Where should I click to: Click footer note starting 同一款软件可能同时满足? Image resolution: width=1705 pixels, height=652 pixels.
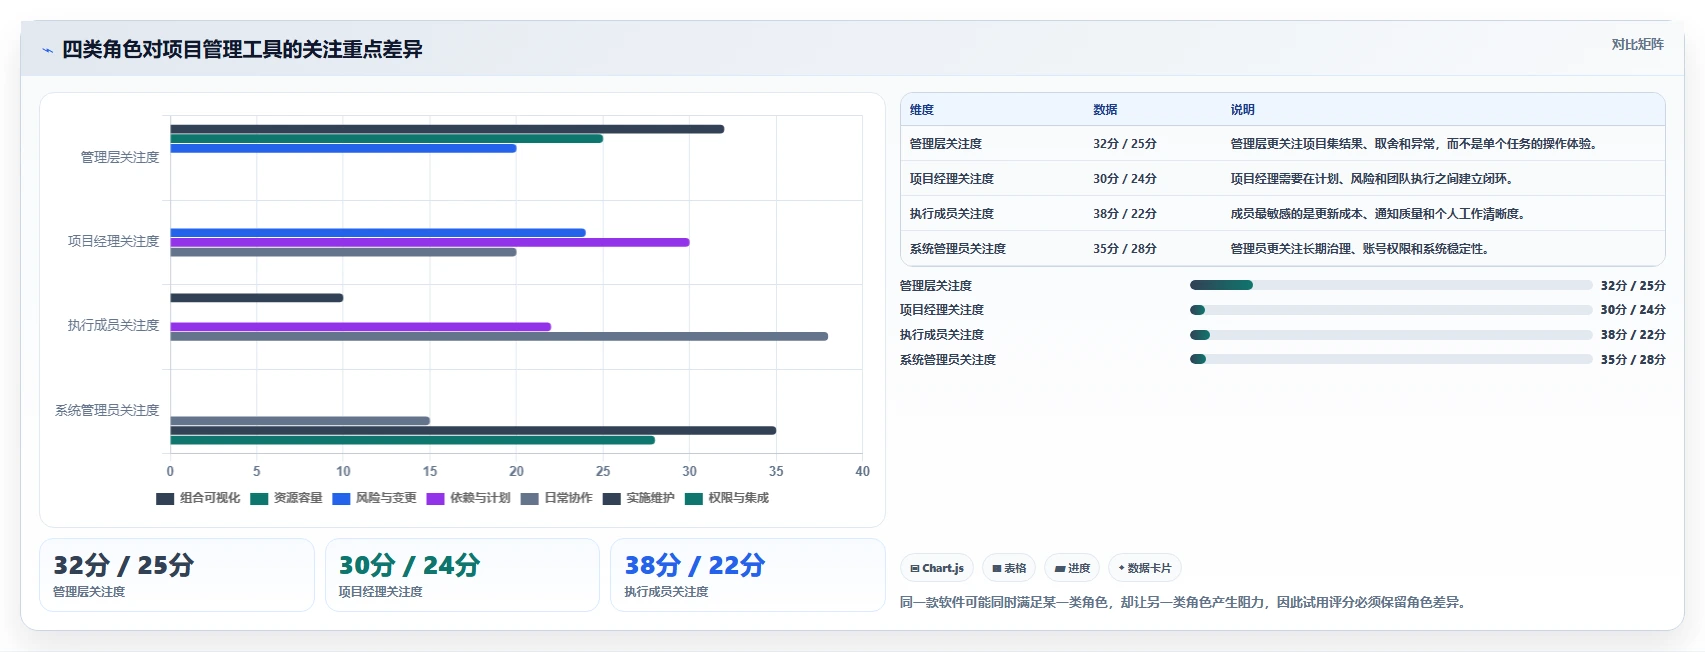click(x=1184, y=602)
